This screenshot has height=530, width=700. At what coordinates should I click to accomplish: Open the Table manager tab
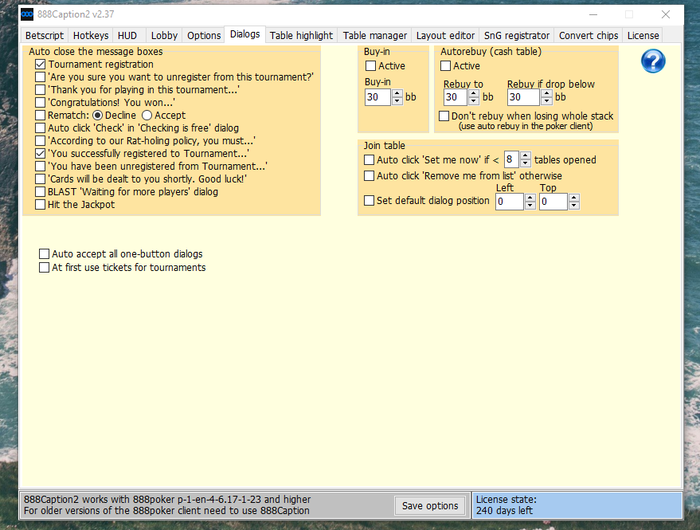click(x=375, y=36)
